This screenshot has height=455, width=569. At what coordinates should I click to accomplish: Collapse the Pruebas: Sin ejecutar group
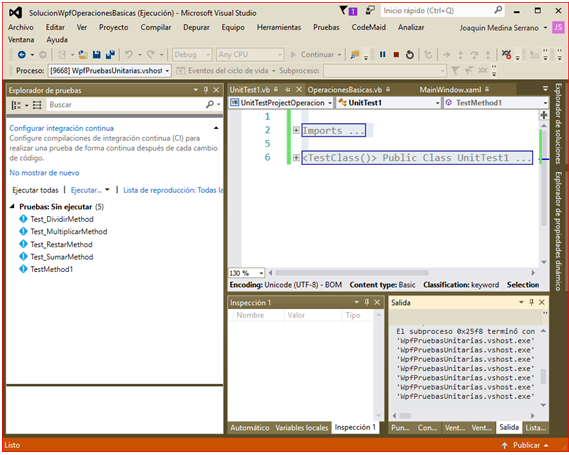(x=12, y=206)
